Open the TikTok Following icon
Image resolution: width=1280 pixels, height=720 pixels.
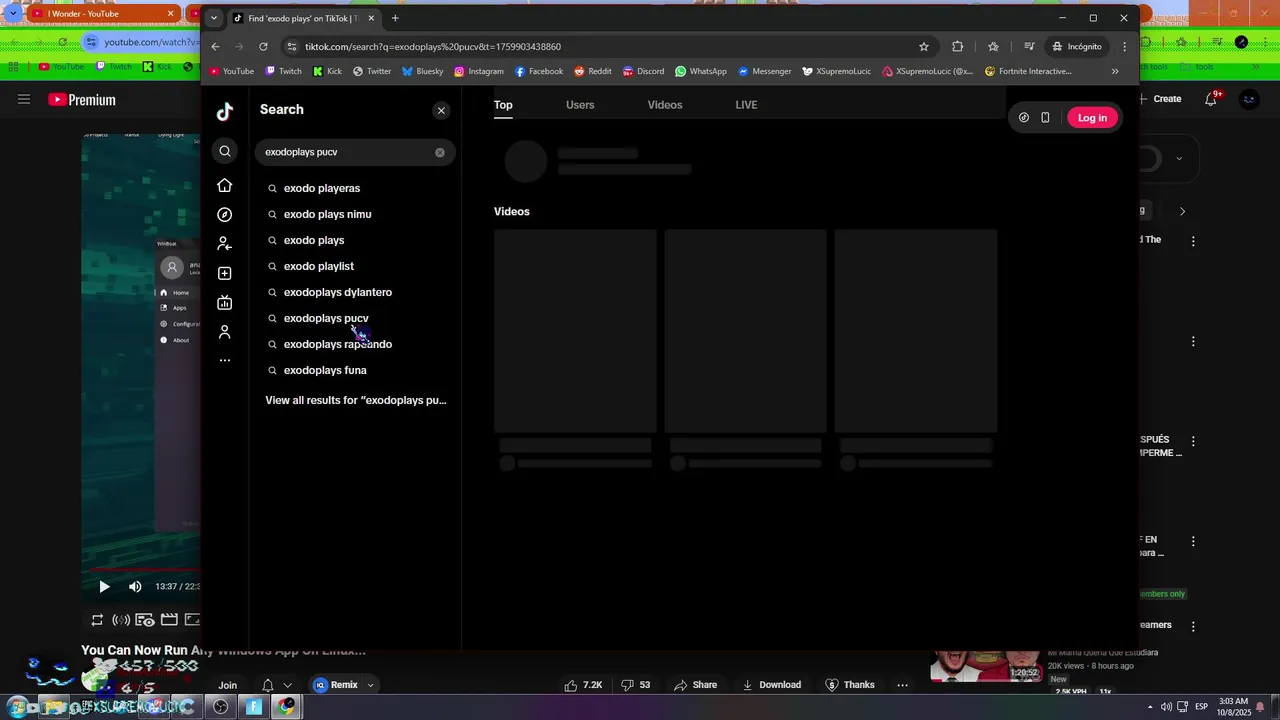225,244
